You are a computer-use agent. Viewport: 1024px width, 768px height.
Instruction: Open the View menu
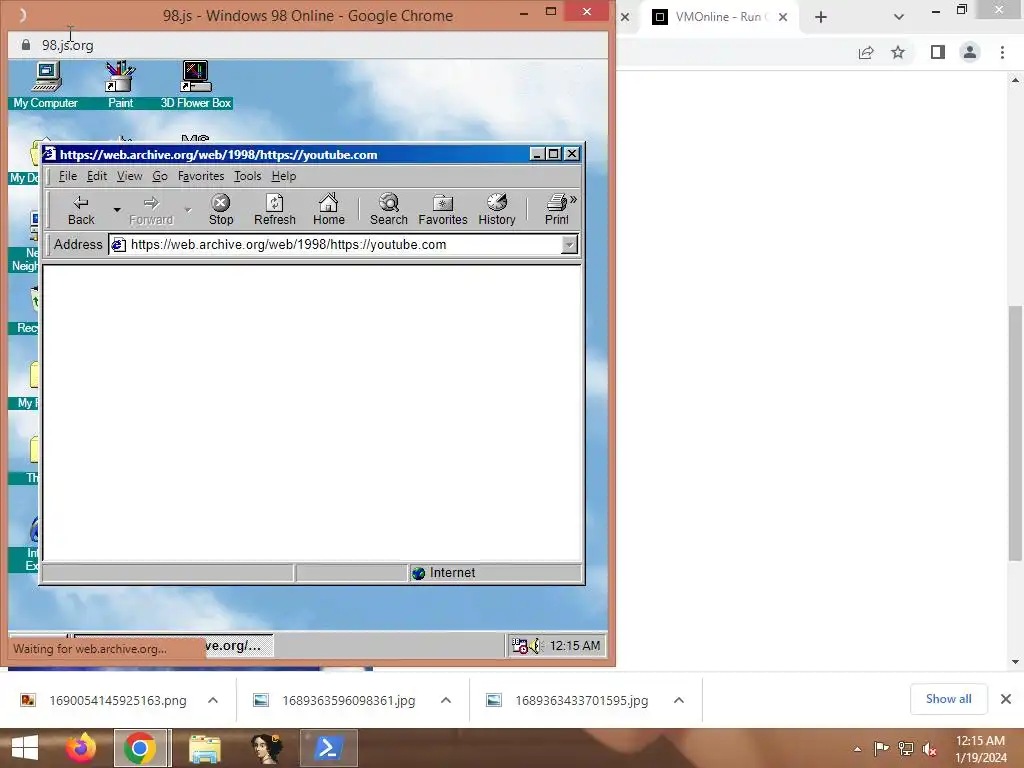point(129,176)
